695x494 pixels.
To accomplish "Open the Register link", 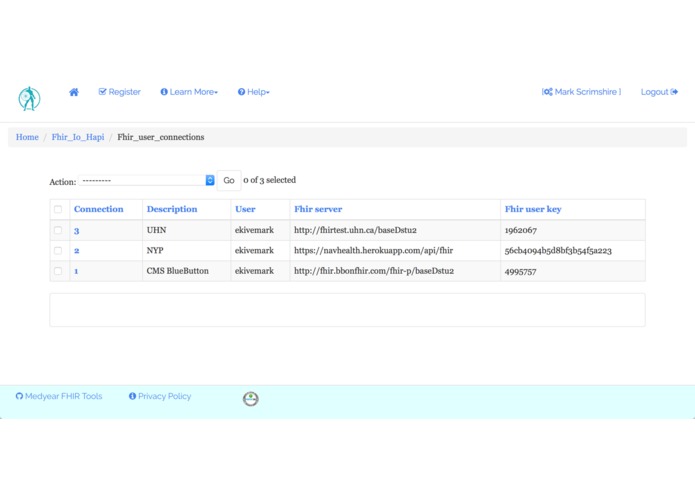I will pyautogui.click(x=120, y=92).
